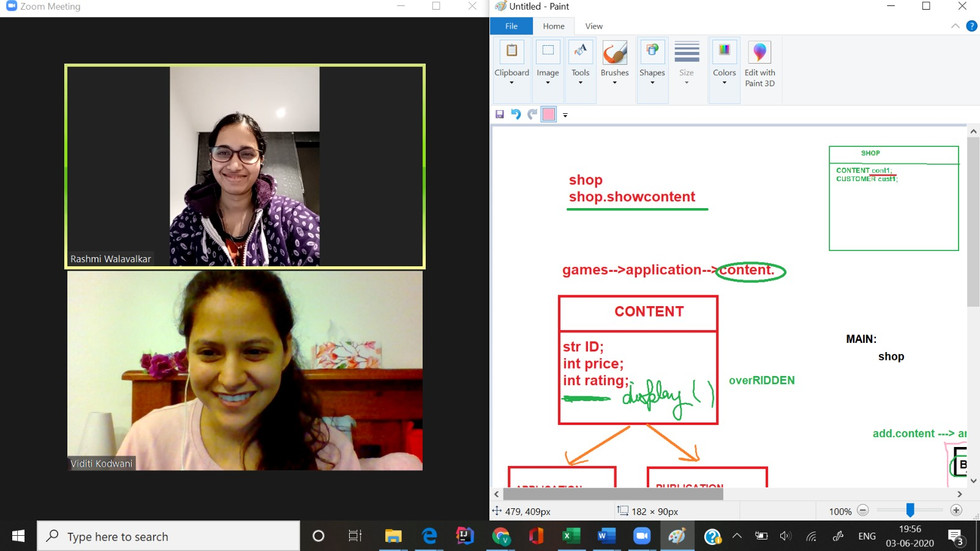Open the File menu in Paint
Image resolution: width=980 pixels, height=551 pixels.
(x=511, y=26)
